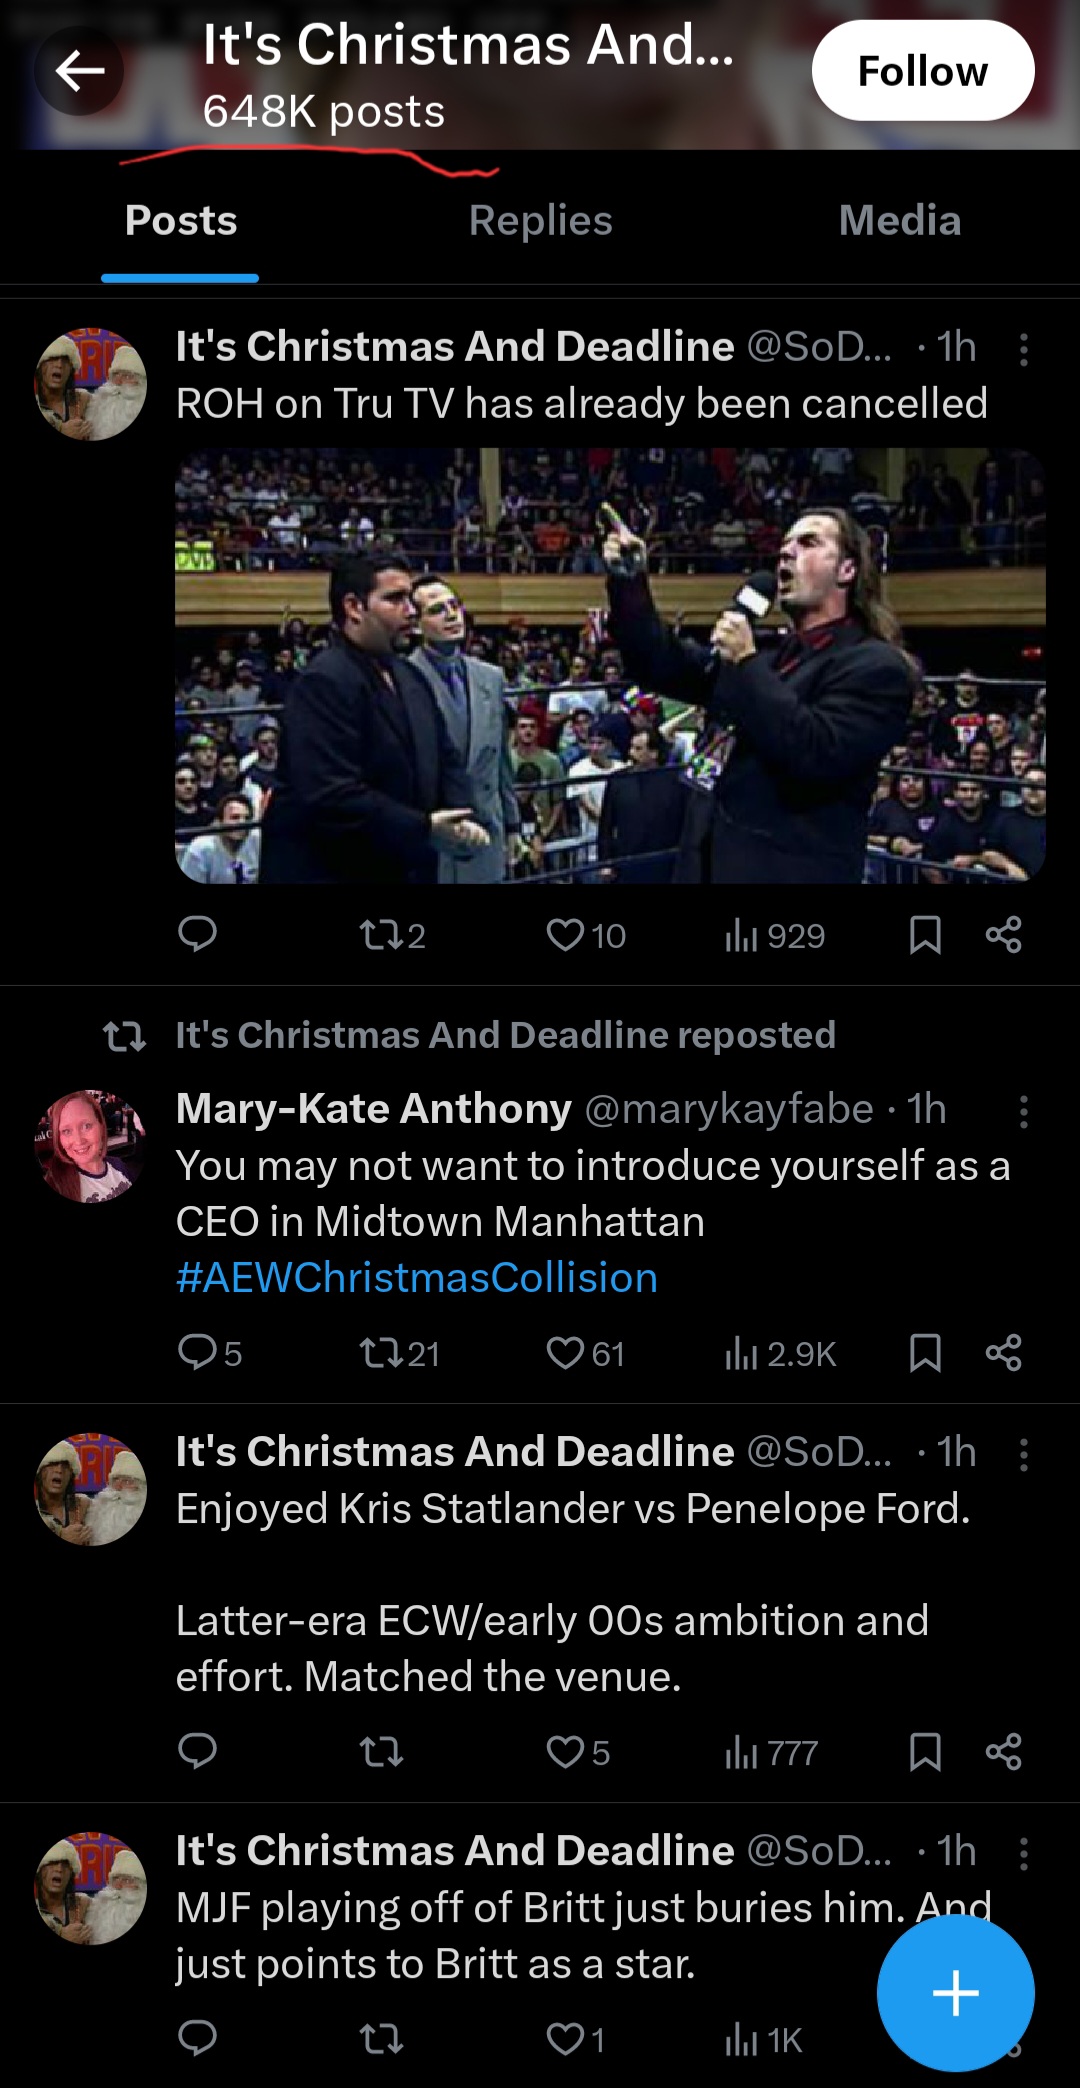Open more options on Mary-Kate Anthony's post
This screenshot has width=1080, height=2088.
click(x=1023, y=1111)
